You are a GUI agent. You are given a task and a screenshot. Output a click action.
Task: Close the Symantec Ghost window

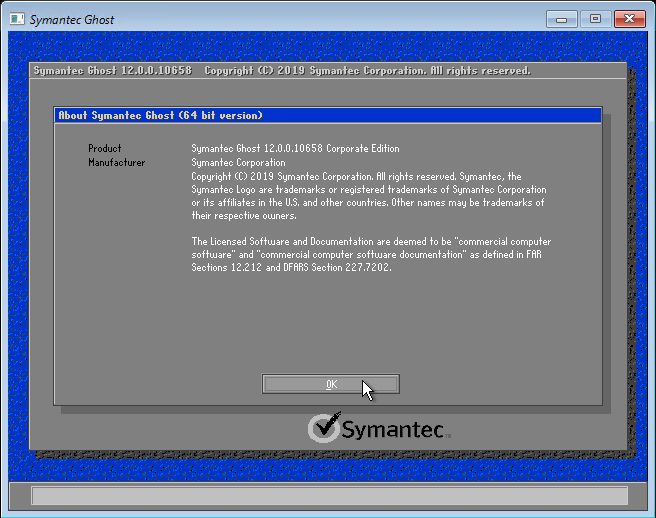pos(630,19)
